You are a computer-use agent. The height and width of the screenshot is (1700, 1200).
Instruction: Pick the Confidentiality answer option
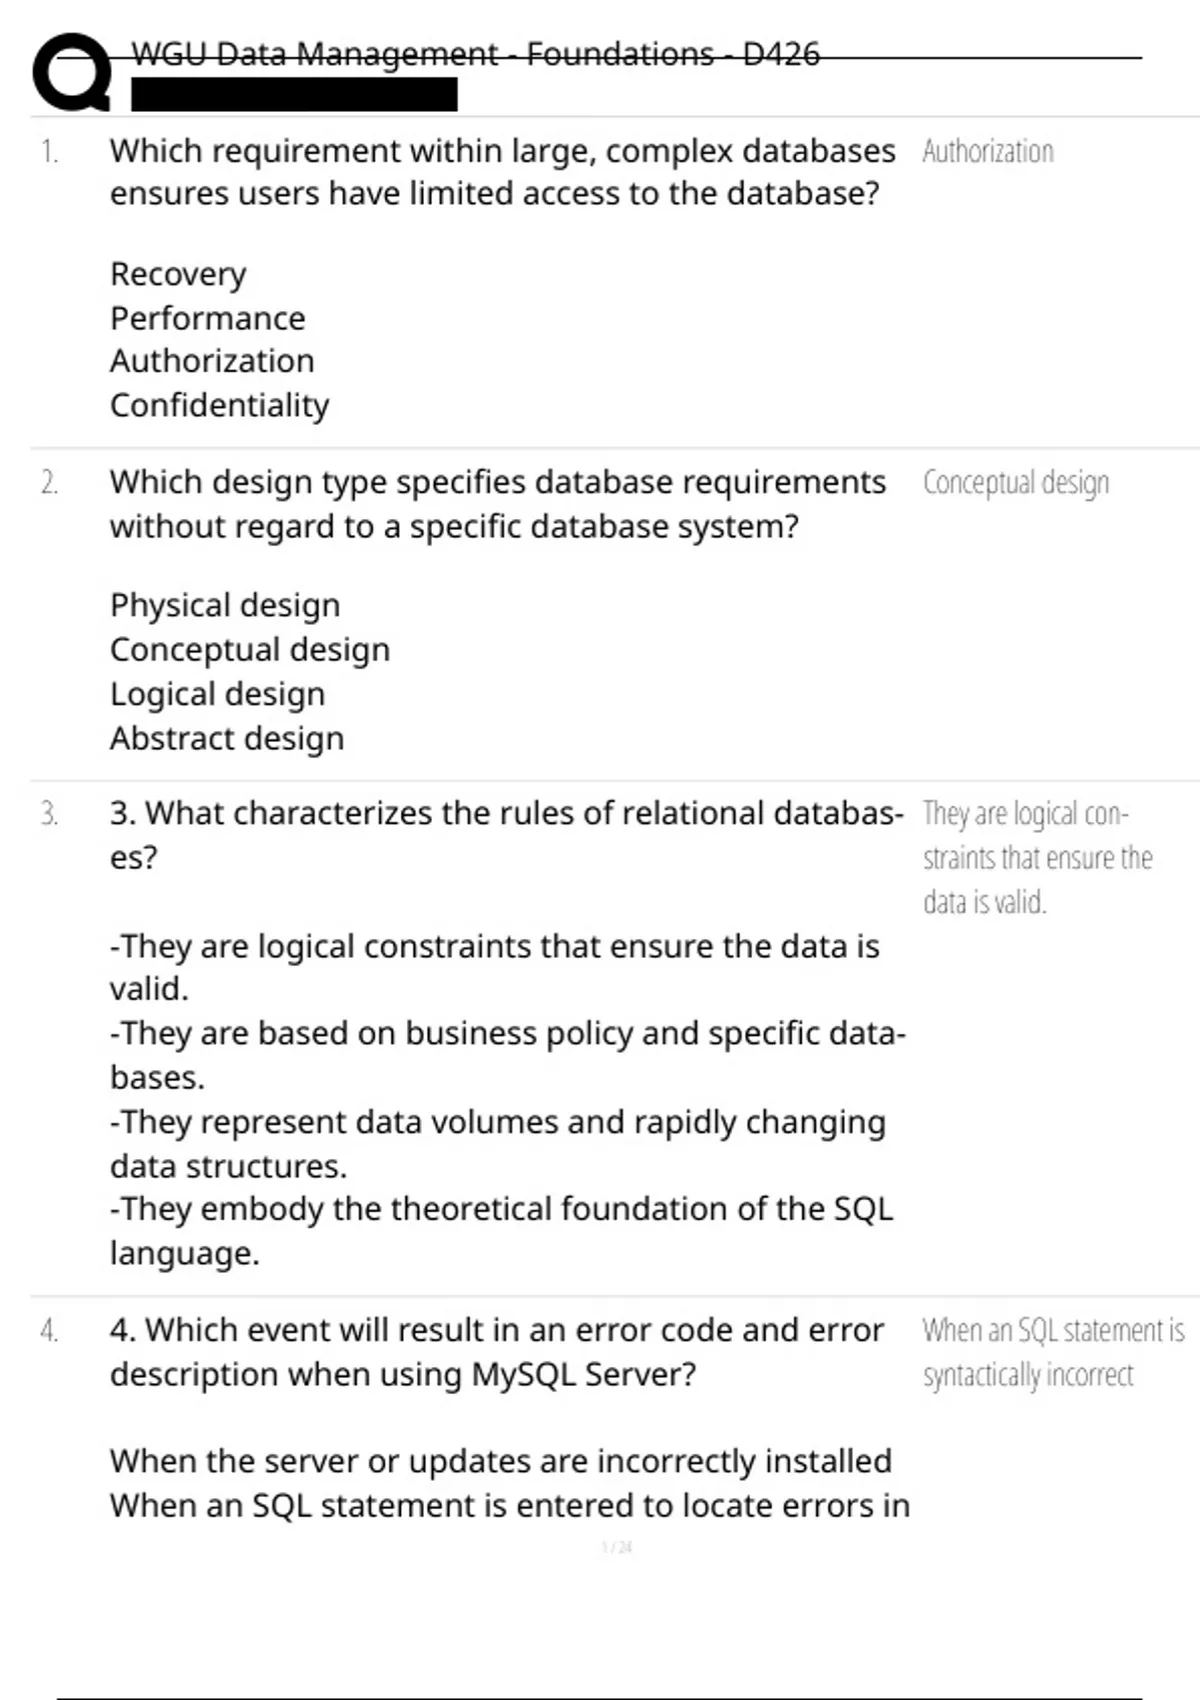(x=219, y=405)
